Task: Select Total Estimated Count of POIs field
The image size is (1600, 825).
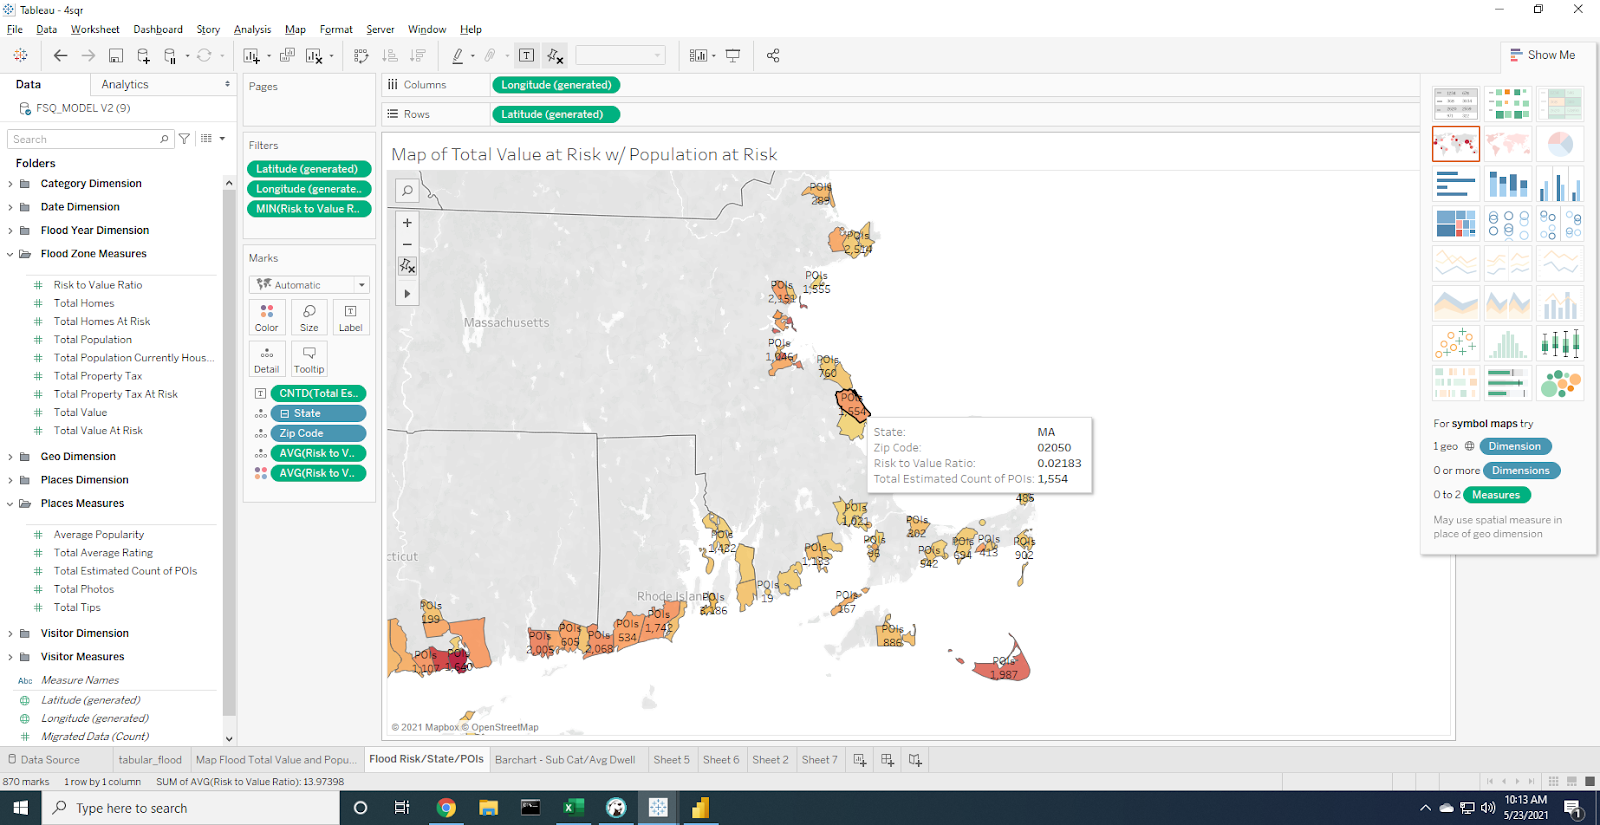Action: pyautogui.click(x=125, y=571)
